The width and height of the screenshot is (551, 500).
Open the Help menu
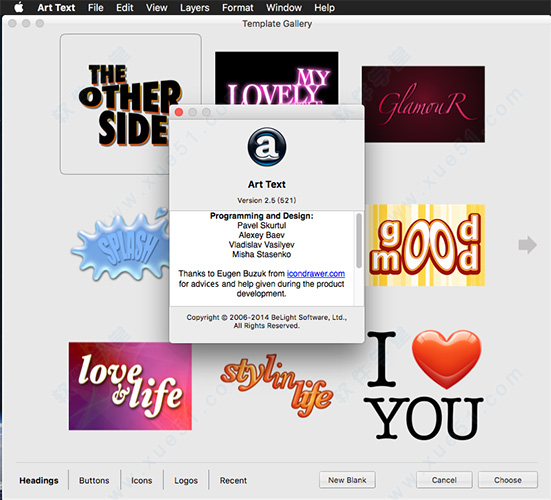(x=324, y=7)
